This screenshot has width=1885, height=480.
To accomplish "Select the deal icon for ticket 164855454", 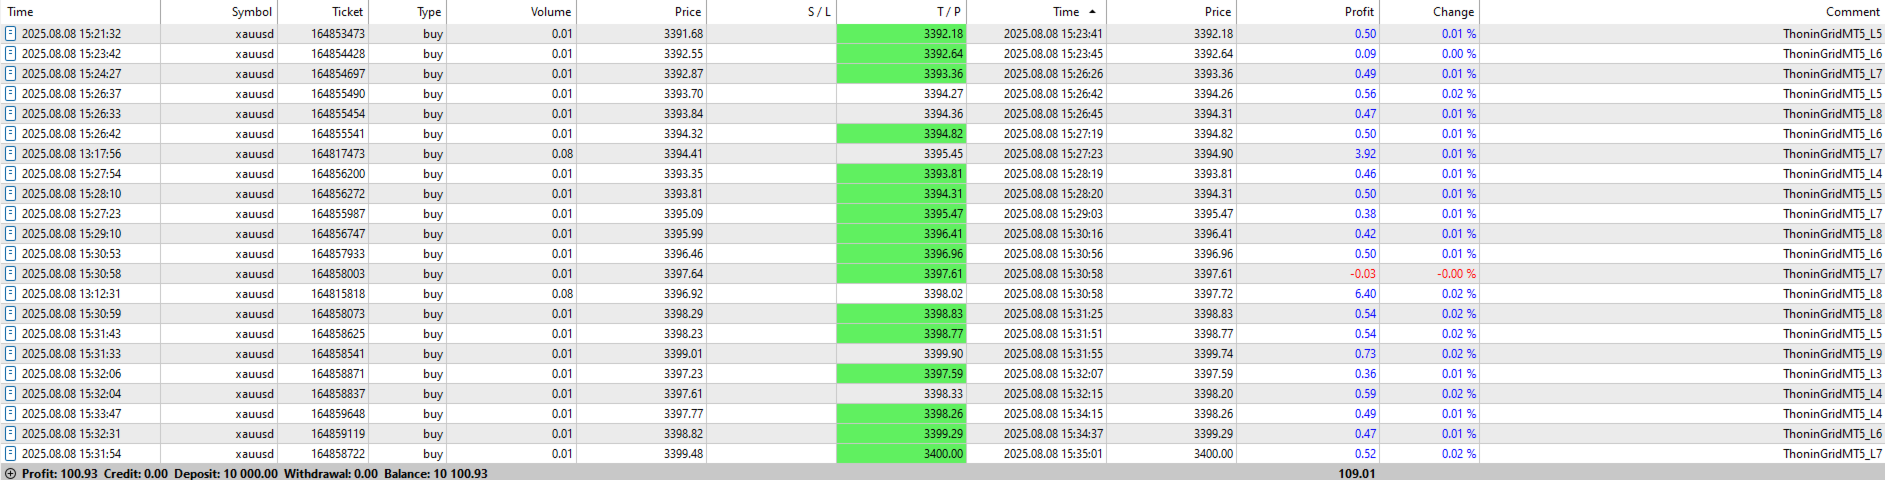I will pyautogui.click(x=11, y=114).
